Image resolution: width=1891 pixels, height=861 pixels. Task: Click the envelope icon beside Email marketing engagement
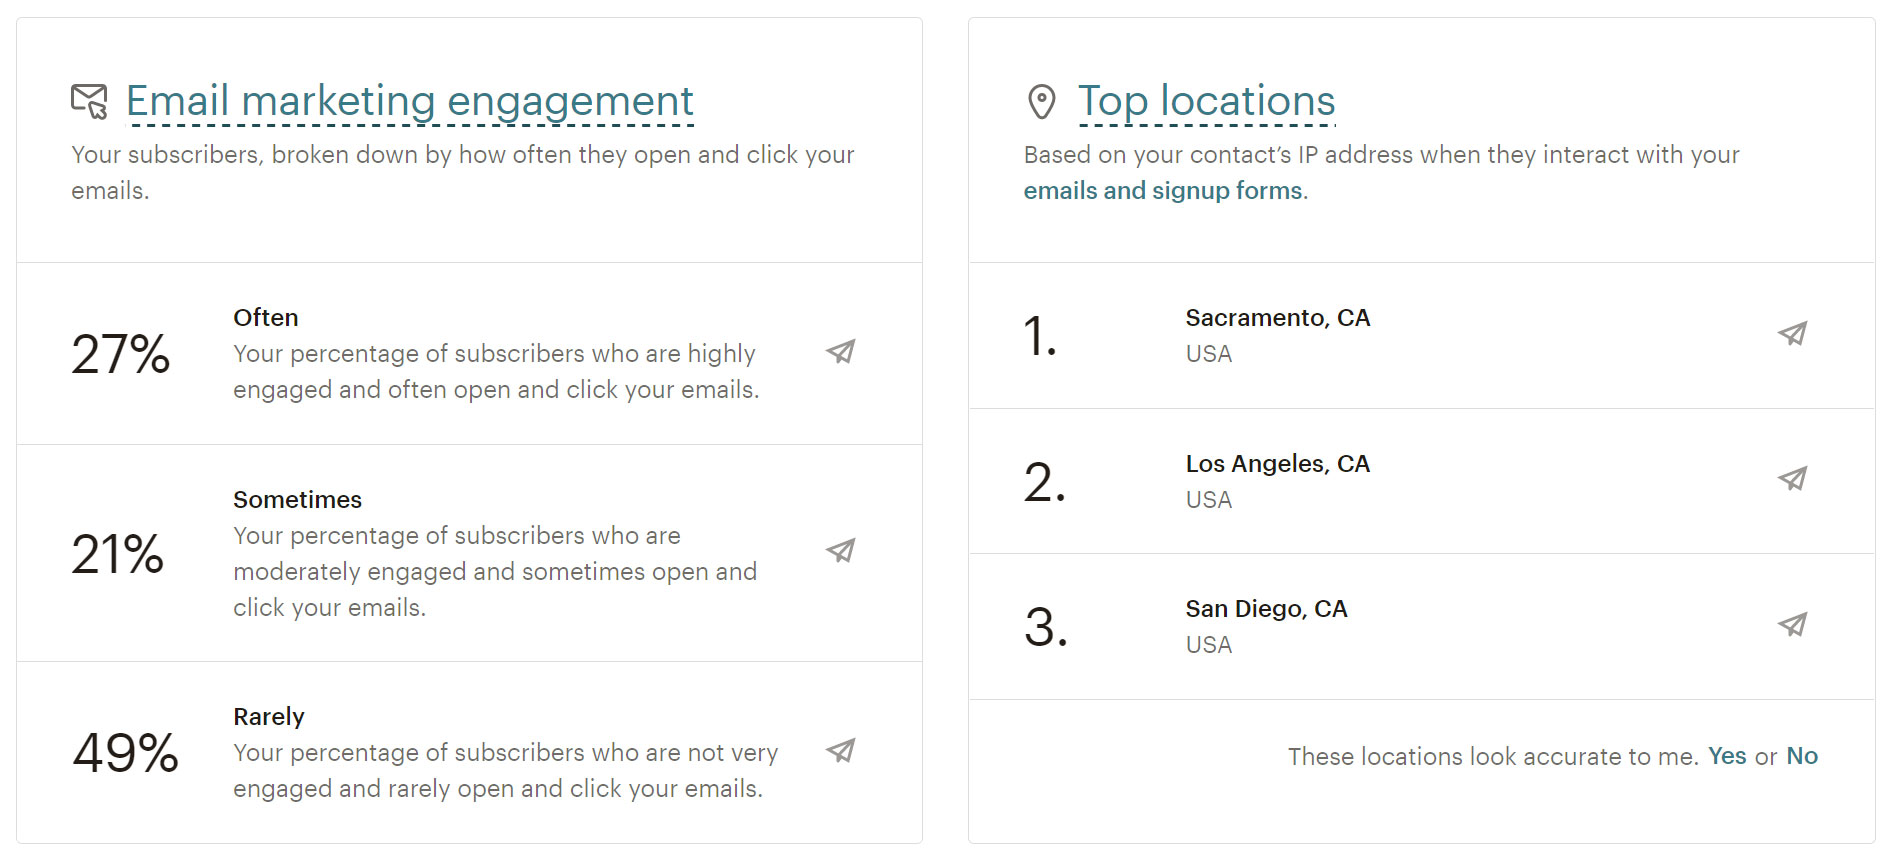coord(90,101)
